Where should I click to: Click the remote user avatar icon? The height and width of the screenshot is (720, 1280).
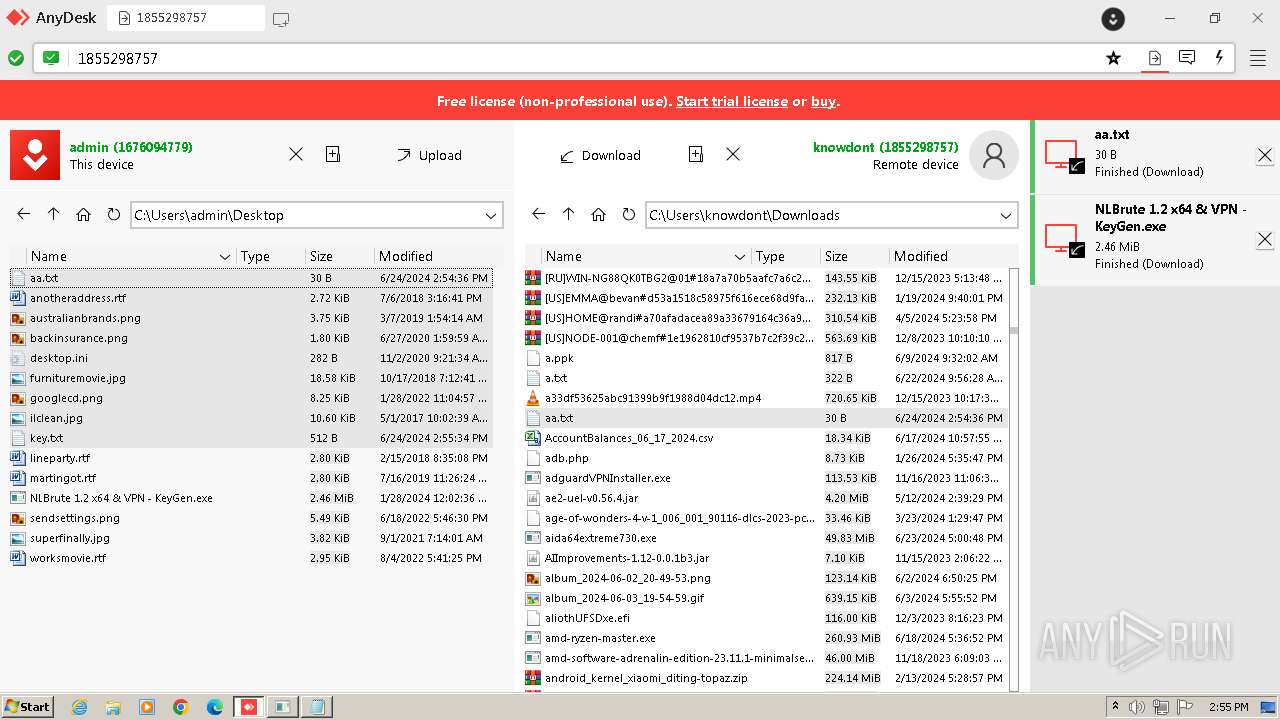pyautogui.click(x=994, y=155)
